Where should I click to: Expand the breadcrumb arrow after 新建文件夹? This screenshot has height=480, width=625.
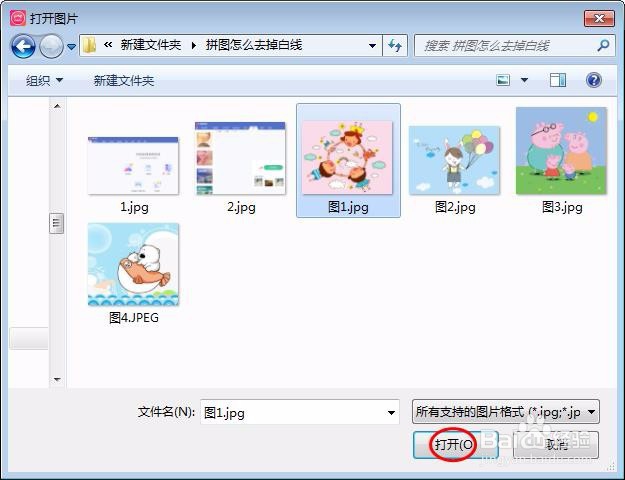pos(194,45)
